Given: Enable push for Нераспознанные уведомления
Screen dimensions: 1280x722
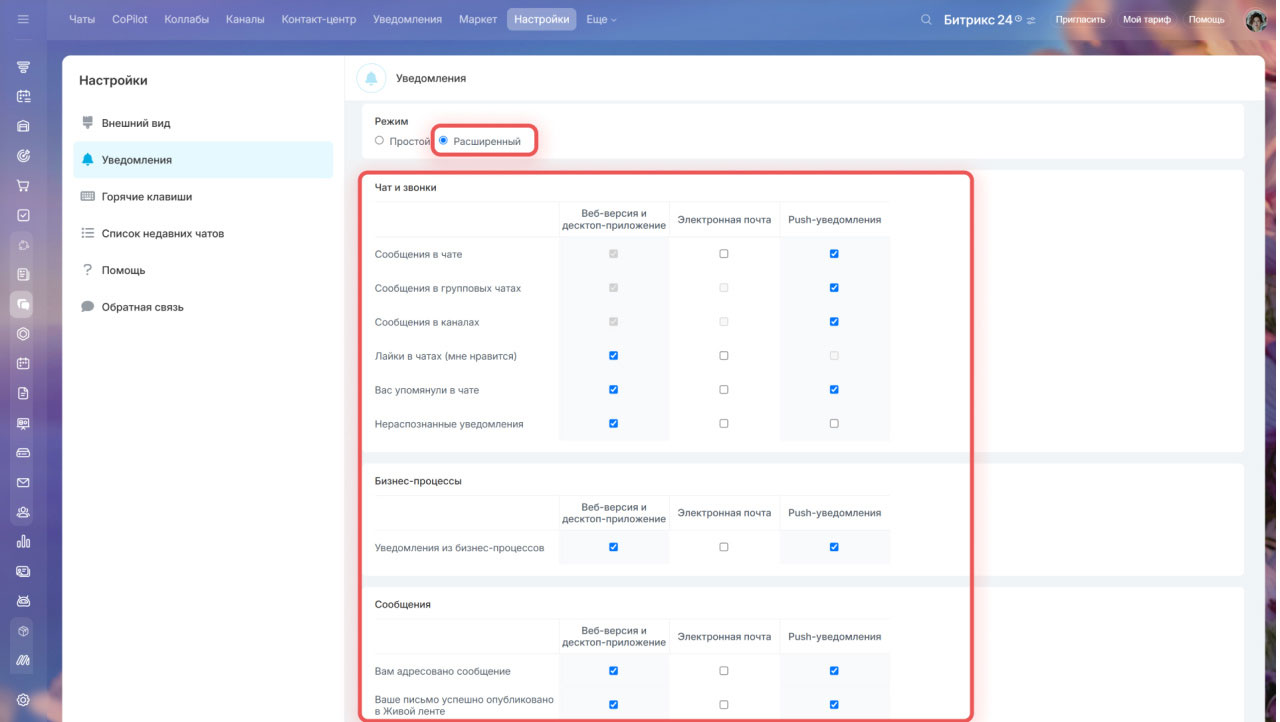Looking at the screenshot, I should [834, 424].
